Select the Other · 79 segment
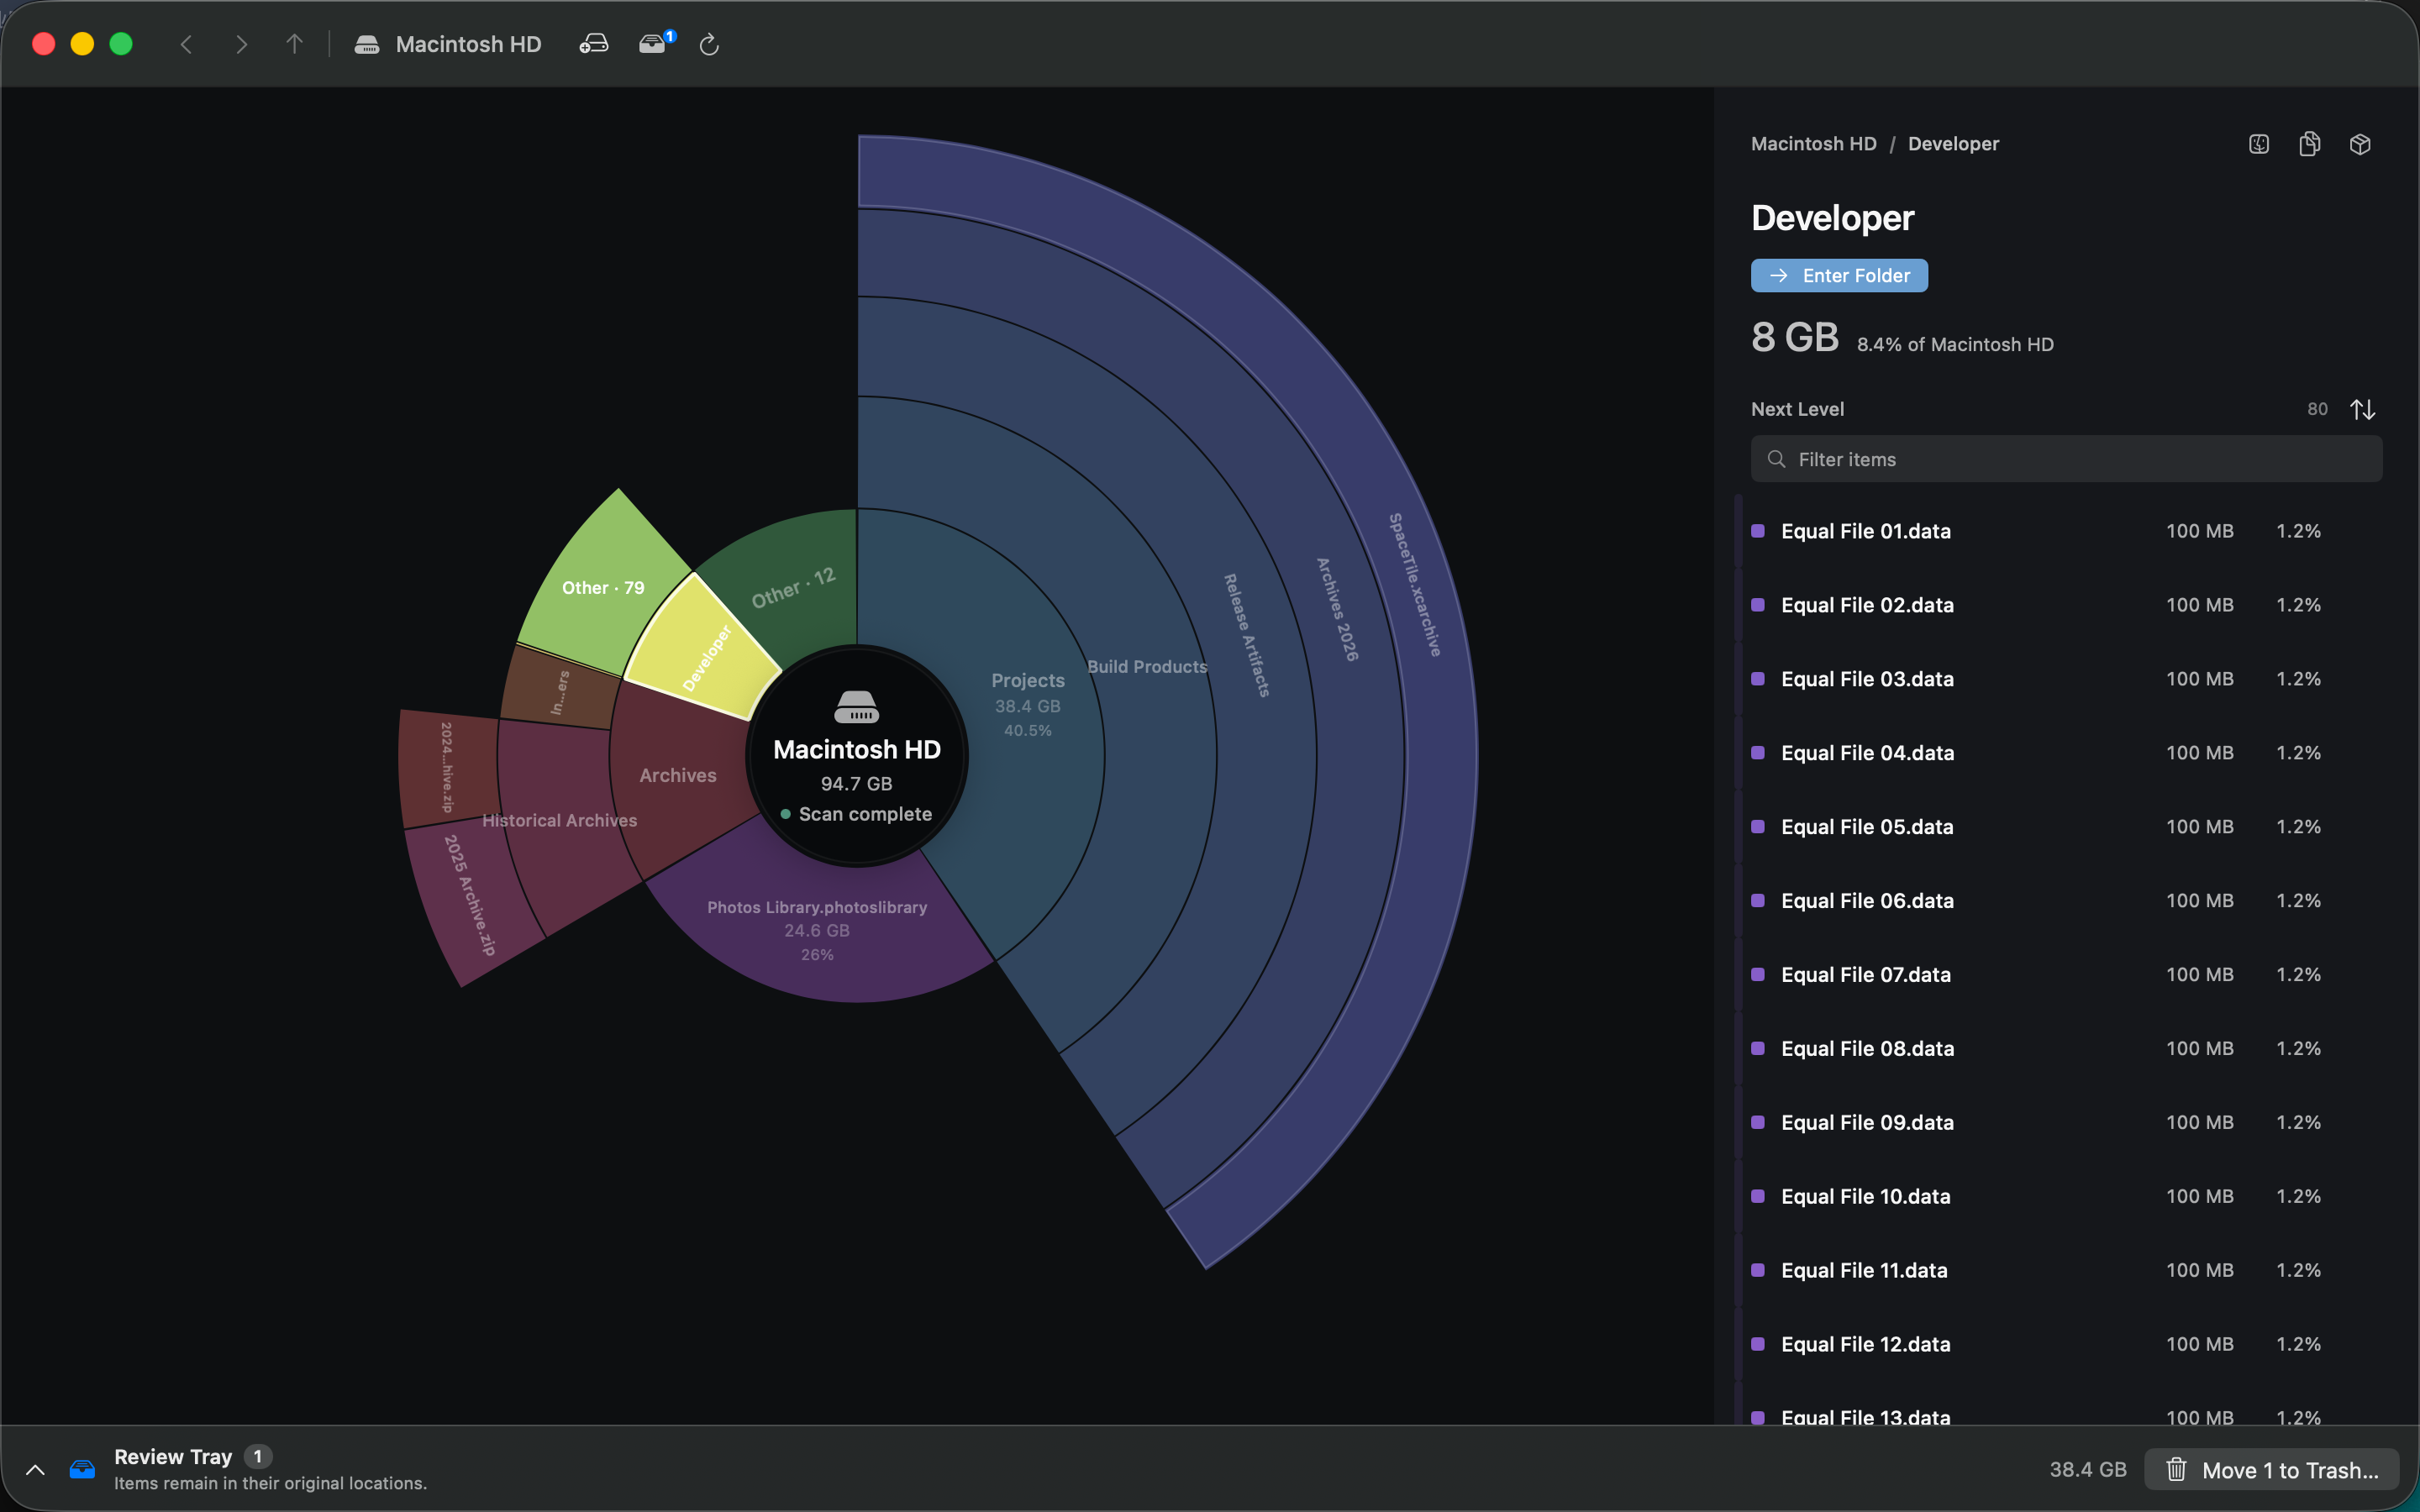The width and height of the screenshot is (2420, 1512). click(x=603, y=588)
